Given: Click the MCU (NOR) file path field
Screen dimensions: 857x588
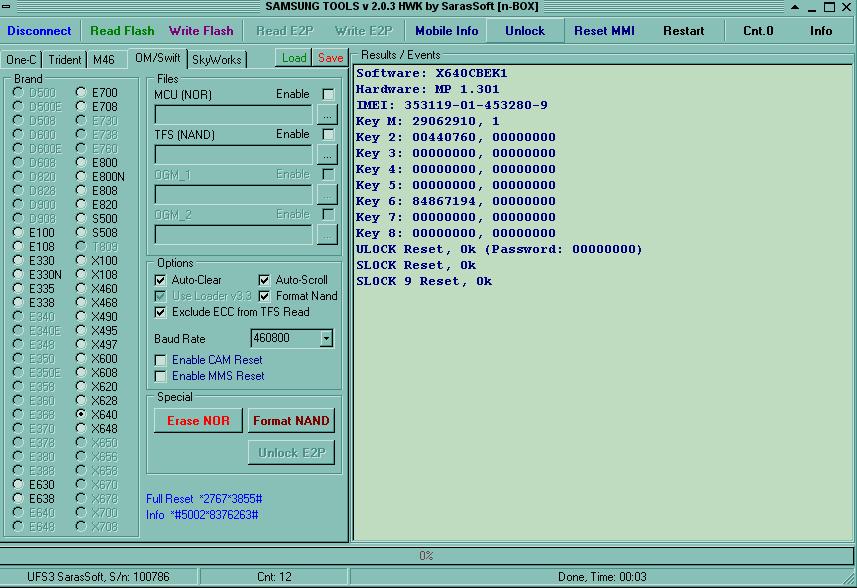Looking at the screenshot, I should click(x=233, y=115).
